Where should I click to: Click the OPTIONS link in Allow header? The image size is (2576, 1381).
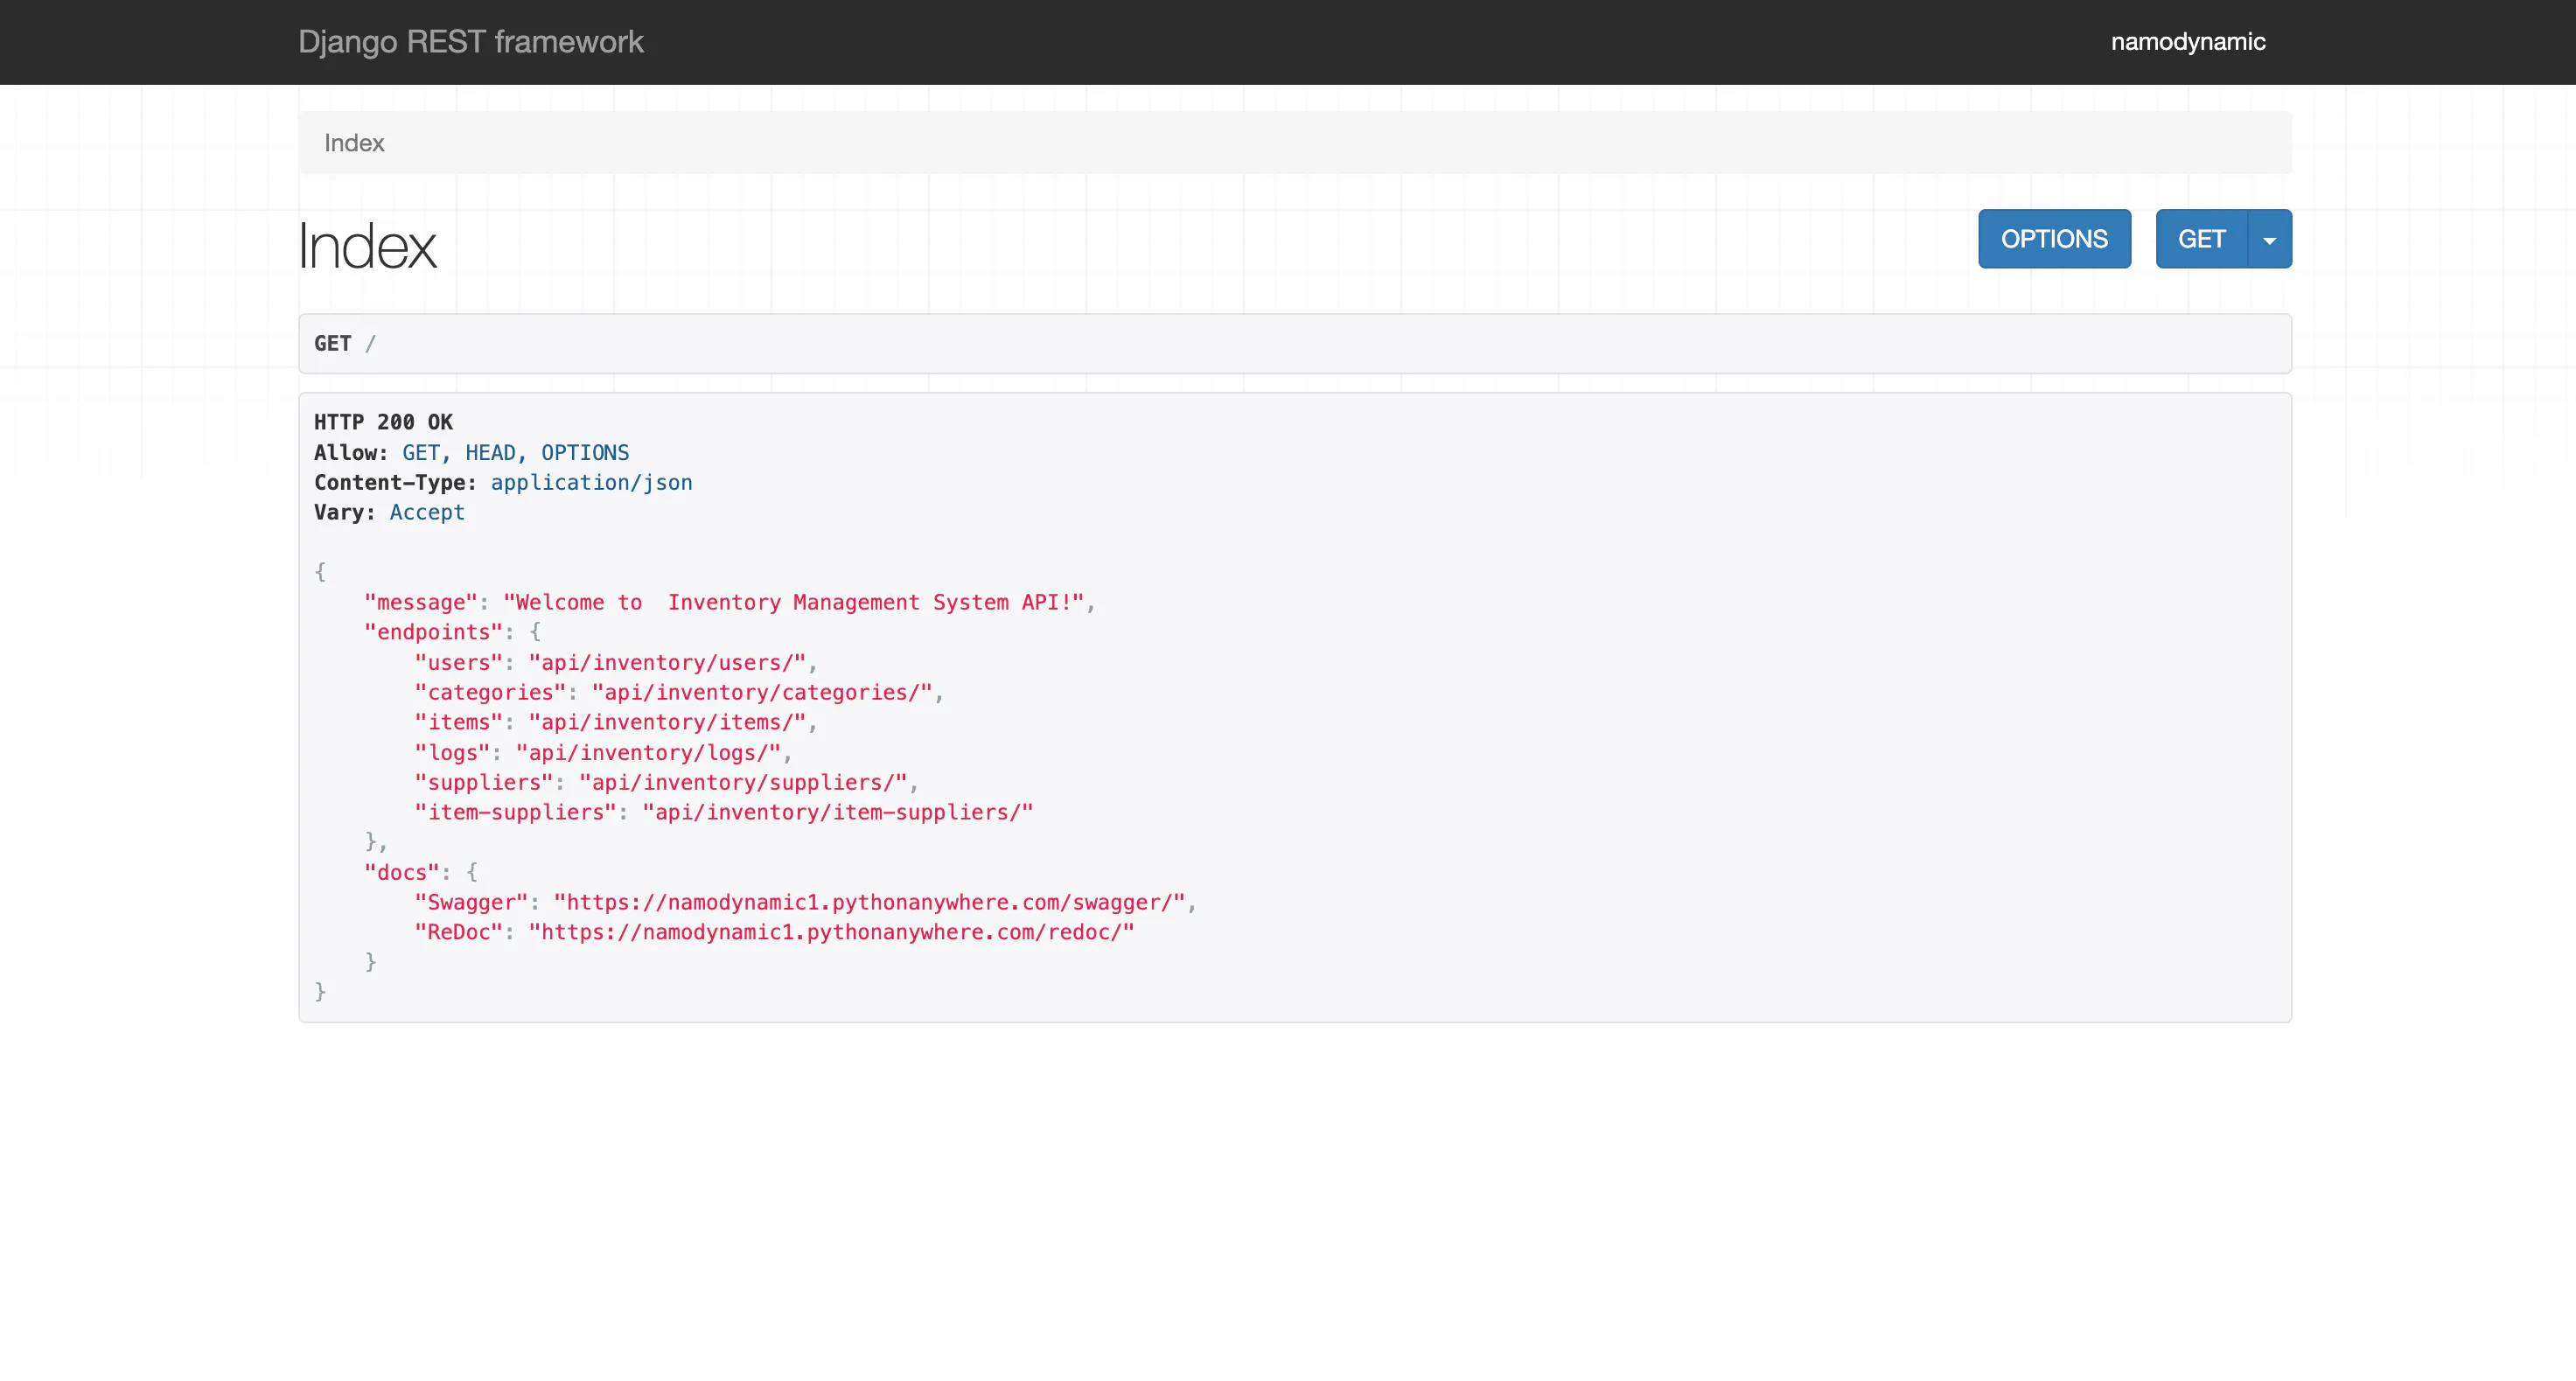(584, 452)
